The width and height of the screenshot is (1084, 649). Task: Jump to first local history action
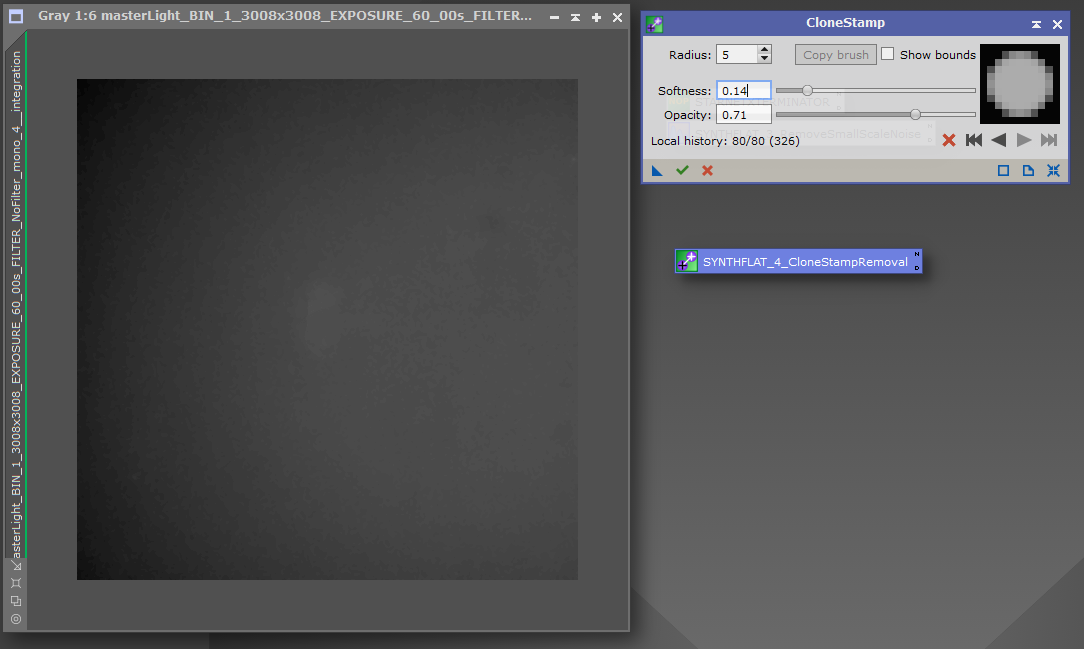[x=974, y=141]
